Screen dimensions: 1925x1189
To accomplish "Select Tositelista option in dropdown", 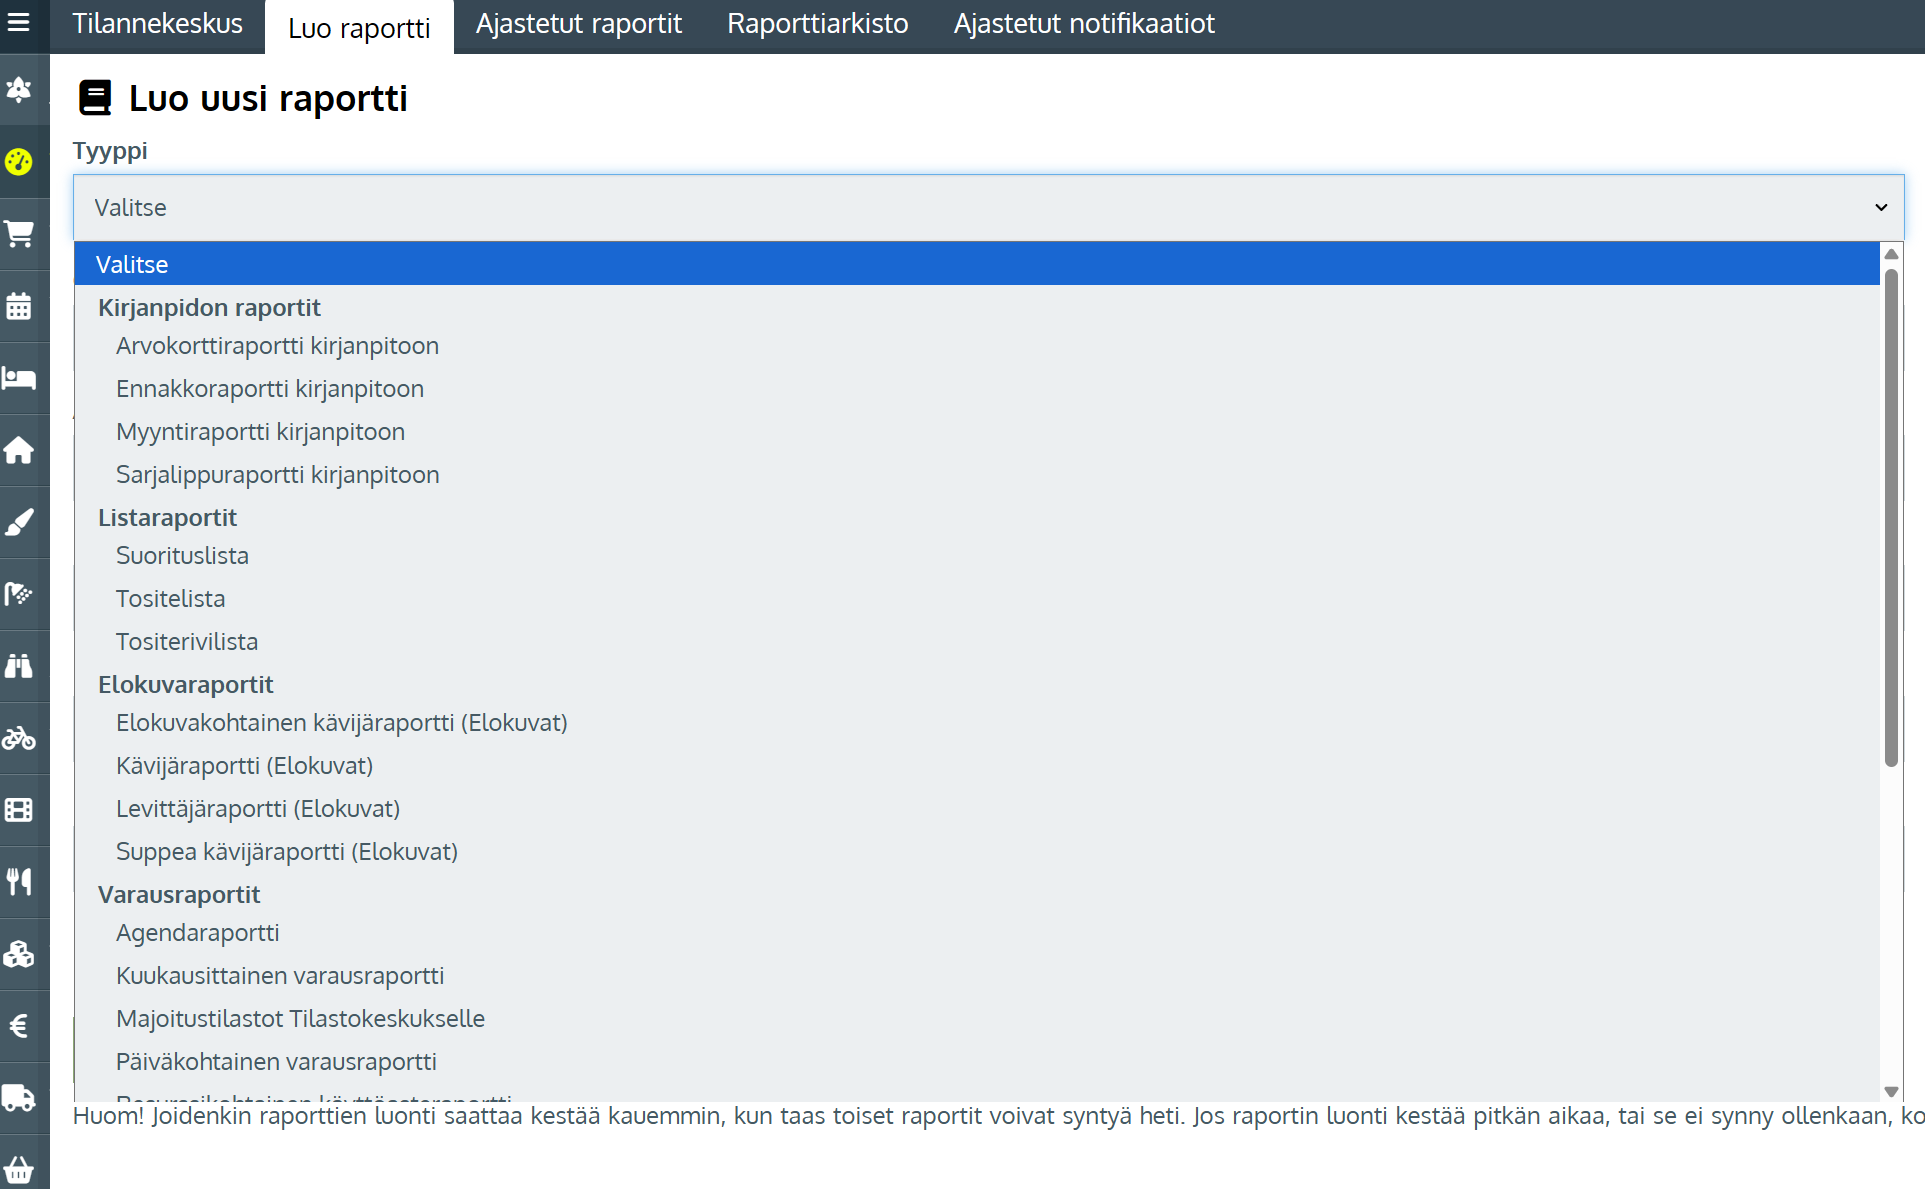I will pos(170,599).
